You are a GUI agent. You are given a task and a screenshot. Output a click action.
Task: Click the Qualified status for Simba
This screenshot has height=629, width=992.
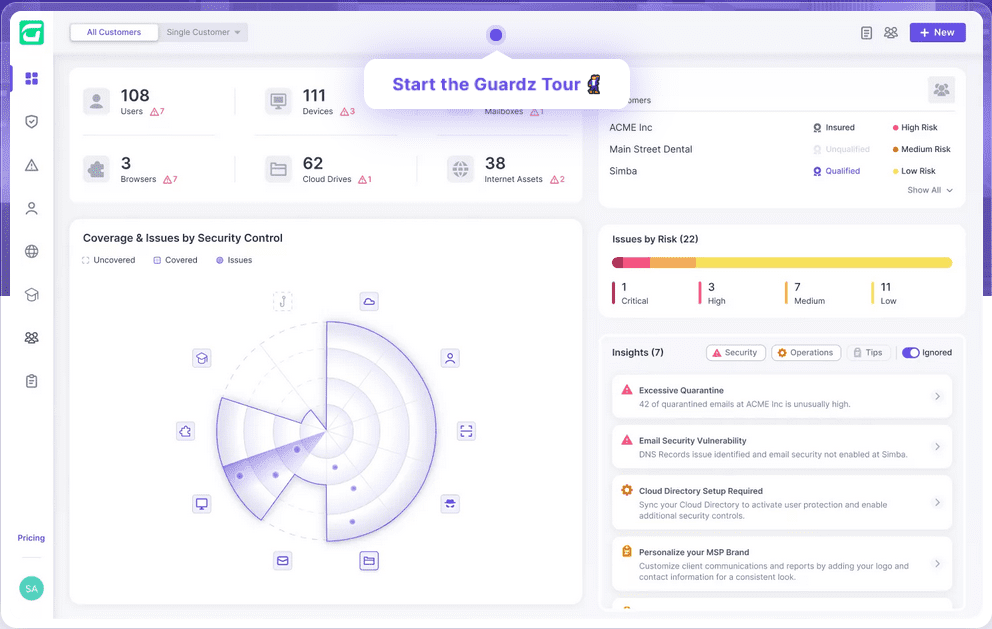click(836, 171)
